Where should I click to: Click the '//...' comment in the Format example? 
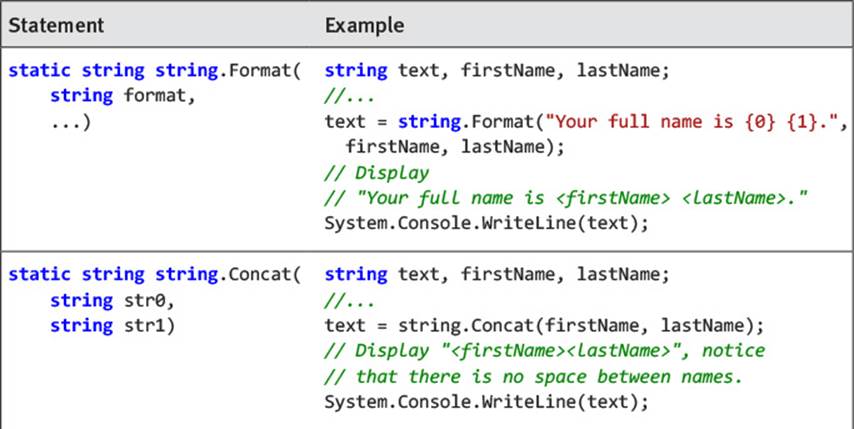click(350, 96)
